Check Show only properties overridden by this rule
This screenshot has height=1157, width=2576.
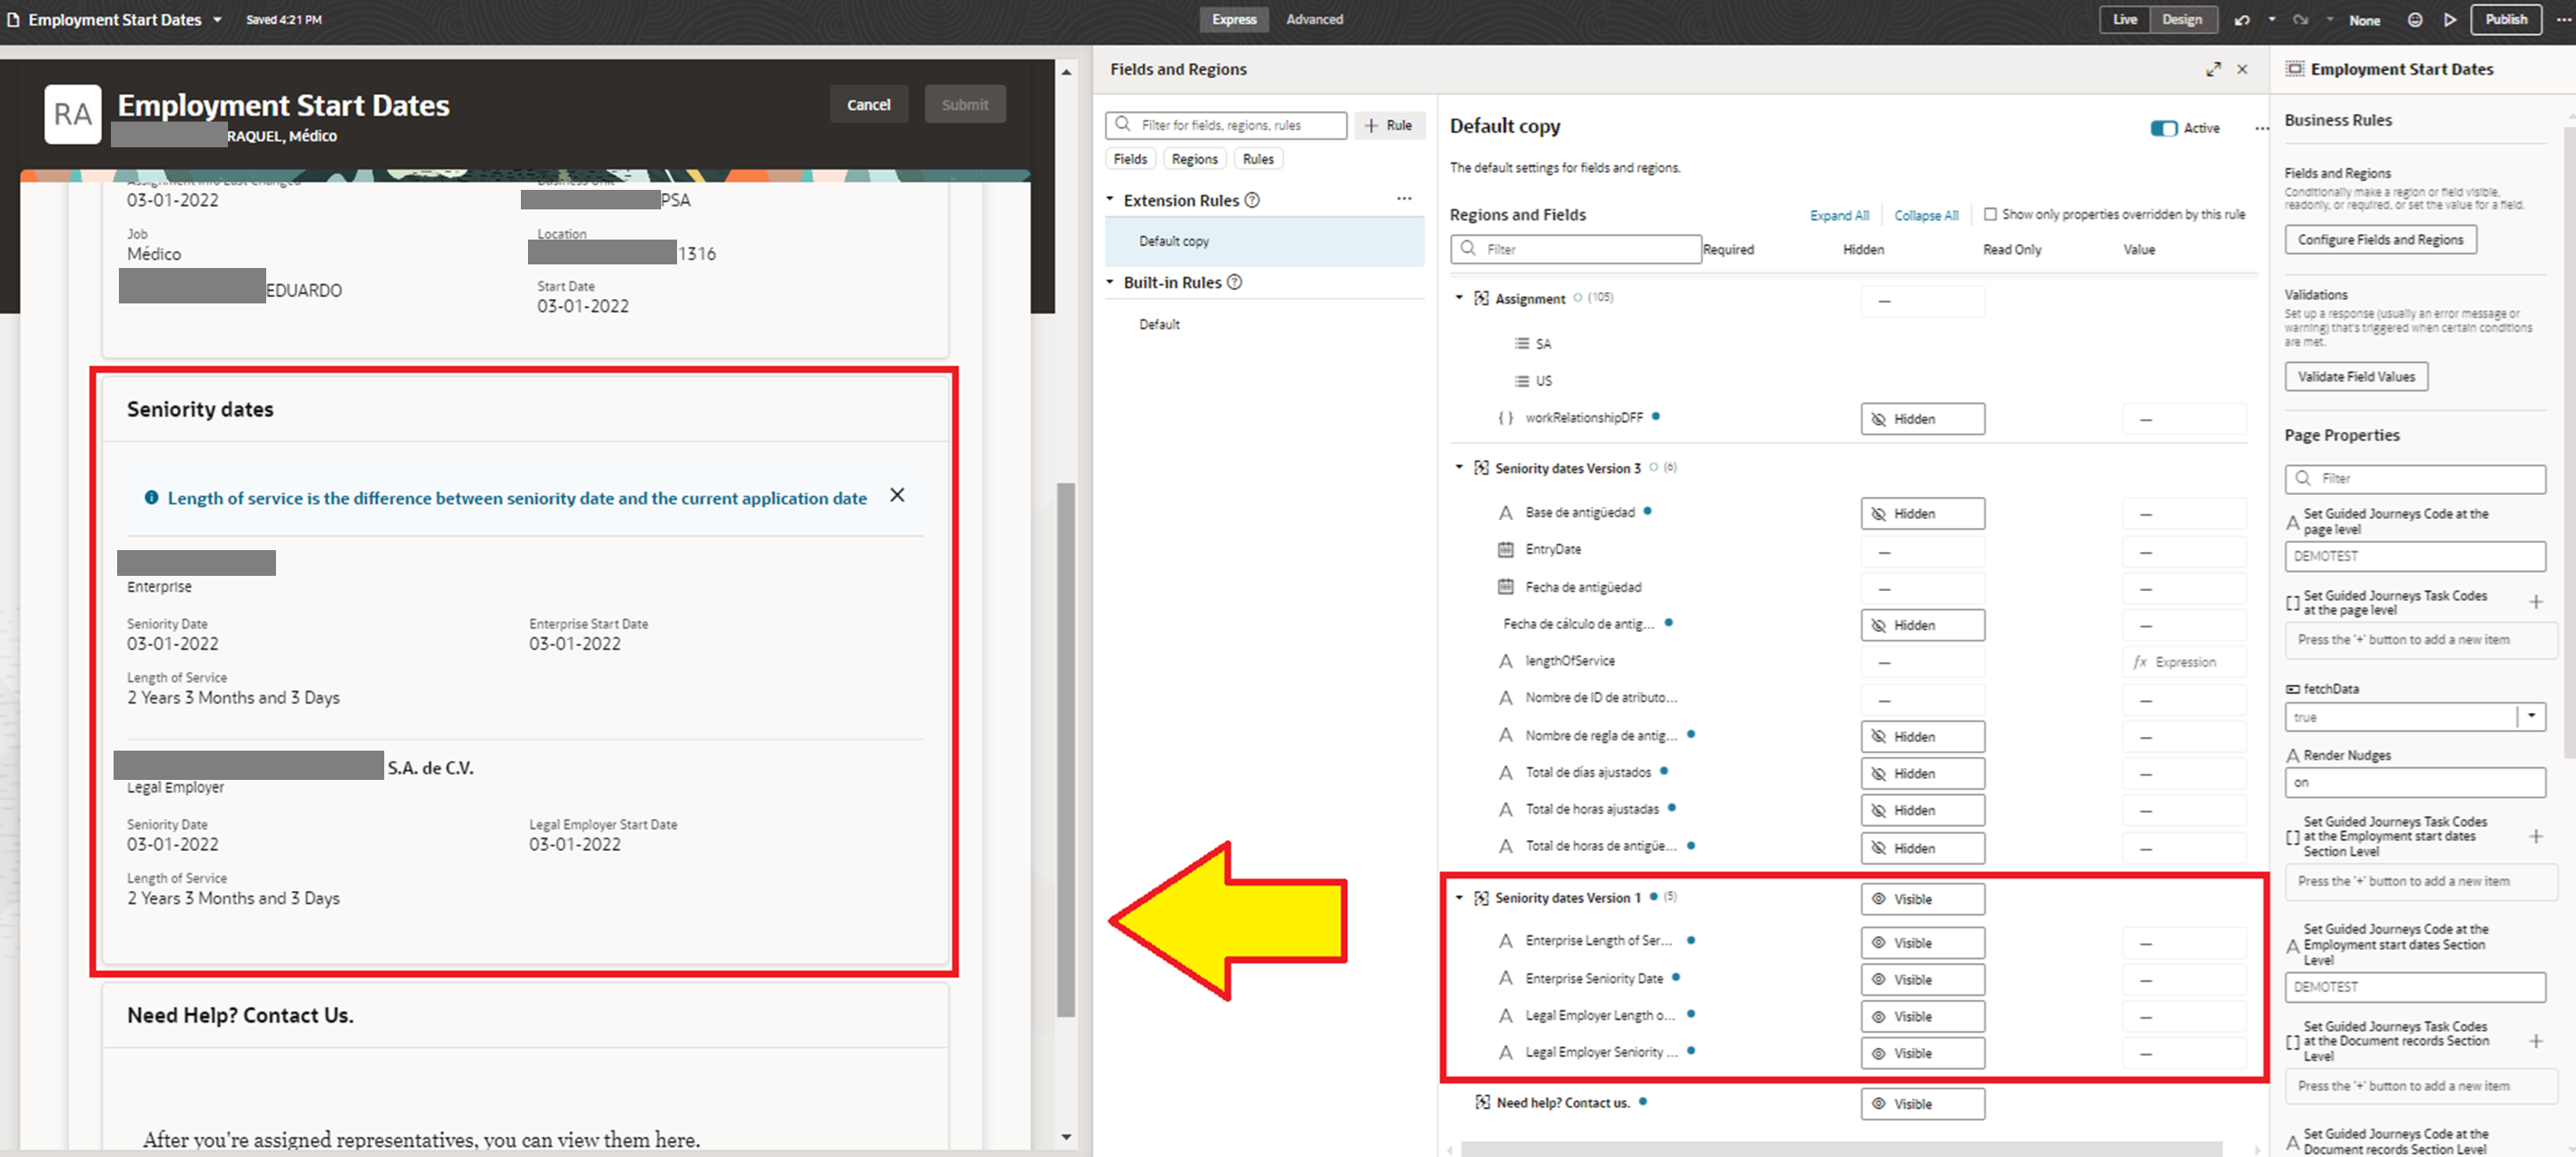[1991, 214]
